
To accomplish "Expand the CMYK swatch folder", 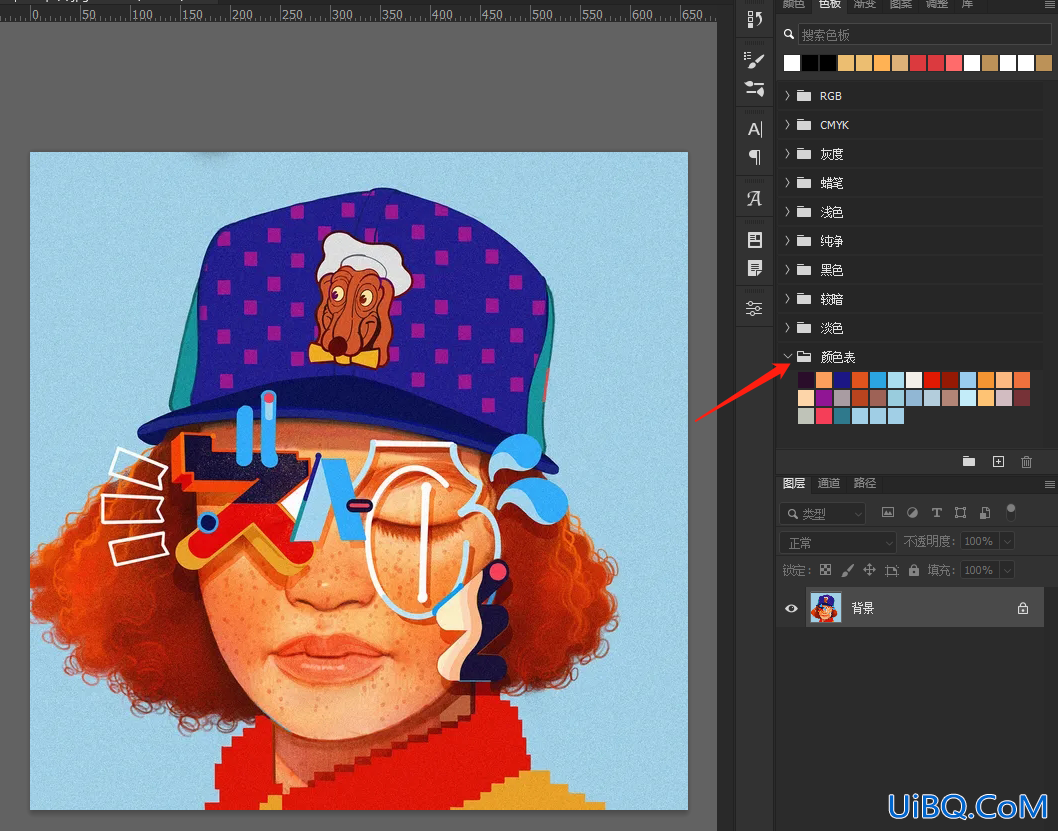I will (x=787, y=125).
